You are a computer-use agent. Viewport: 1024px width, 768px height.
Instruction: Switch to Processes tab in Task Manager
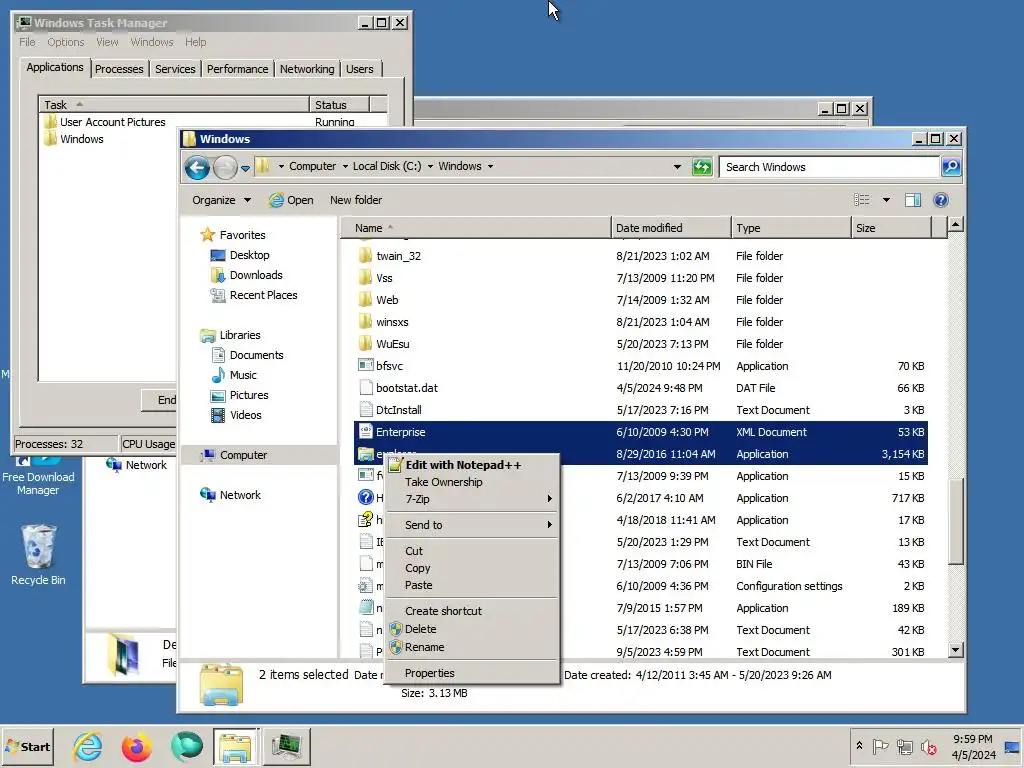(x=119, y=69)
